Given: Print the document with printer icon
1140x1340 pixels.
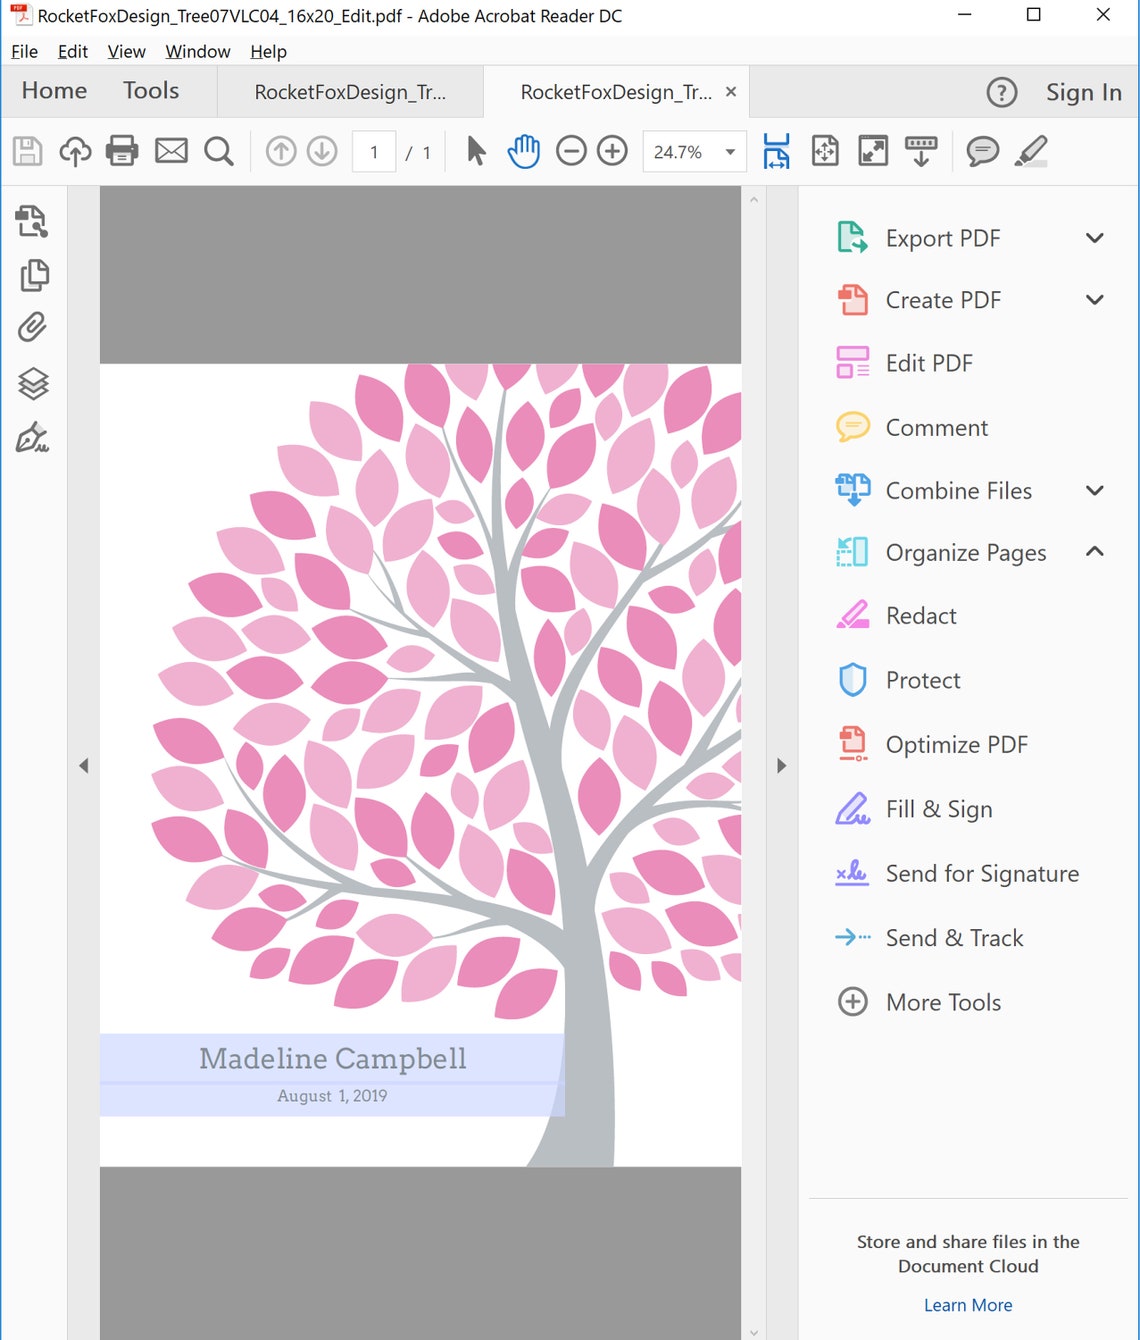Looking at the screenshot, I should (x=122, y=151).
